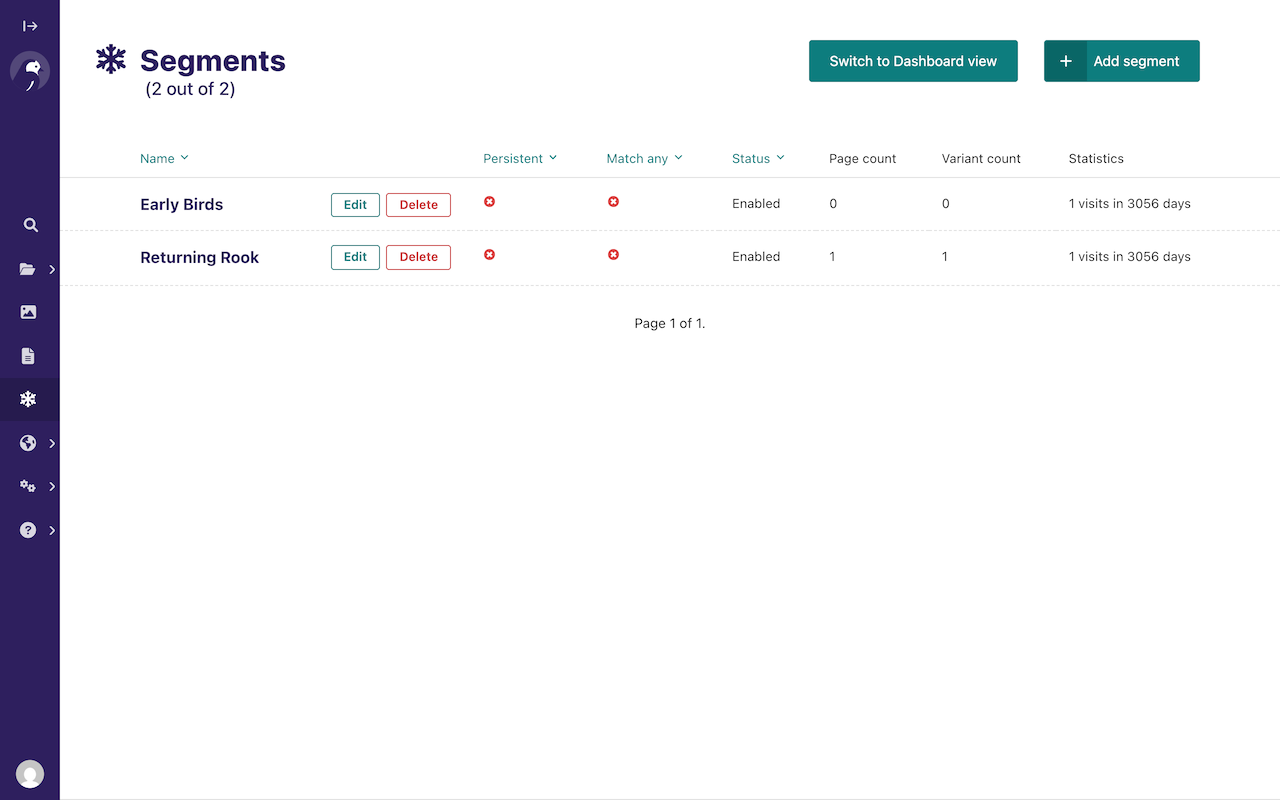Expand the Pages folder submenu chevron
1280x800 pixels.
point(52,269)
